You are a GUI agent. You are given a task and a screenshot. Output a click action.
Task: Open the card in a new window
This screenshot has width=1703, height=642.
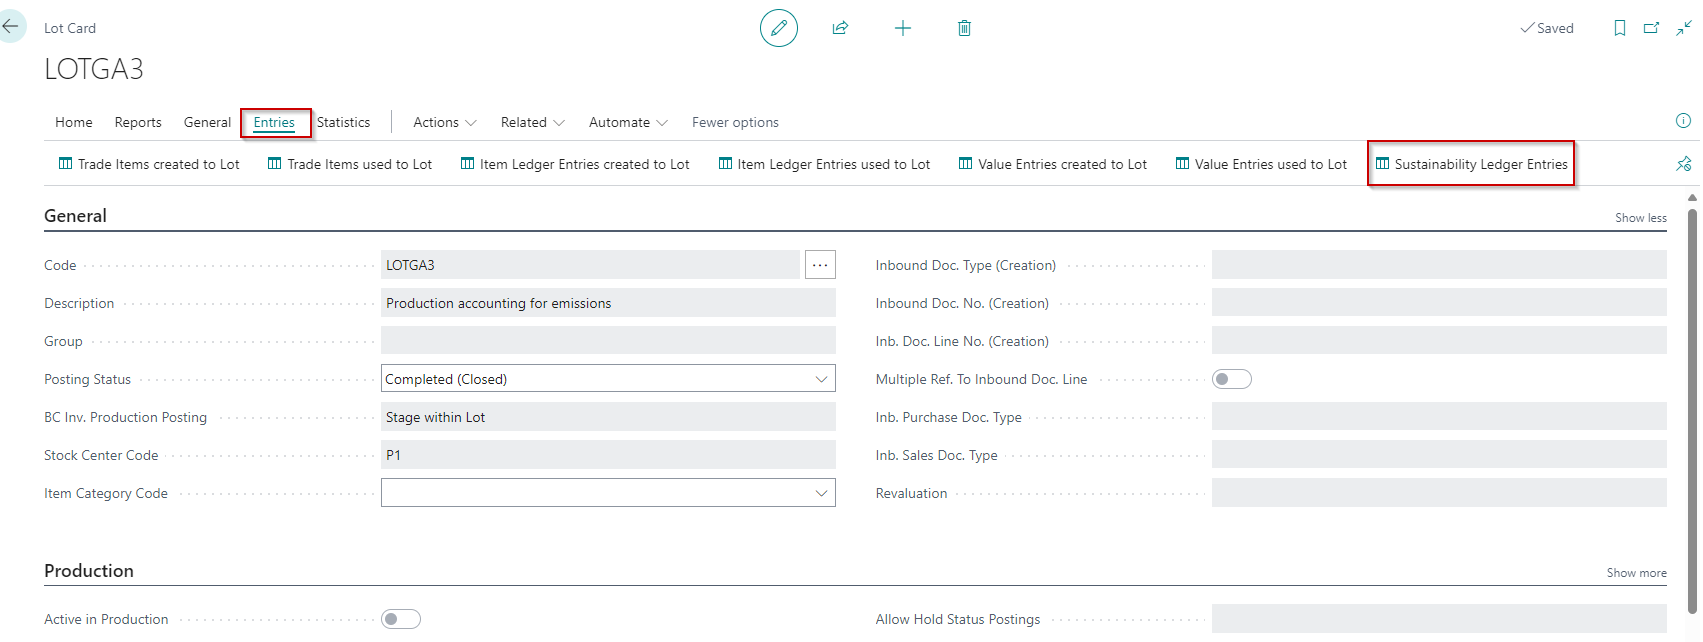(x=1651, y=28)
